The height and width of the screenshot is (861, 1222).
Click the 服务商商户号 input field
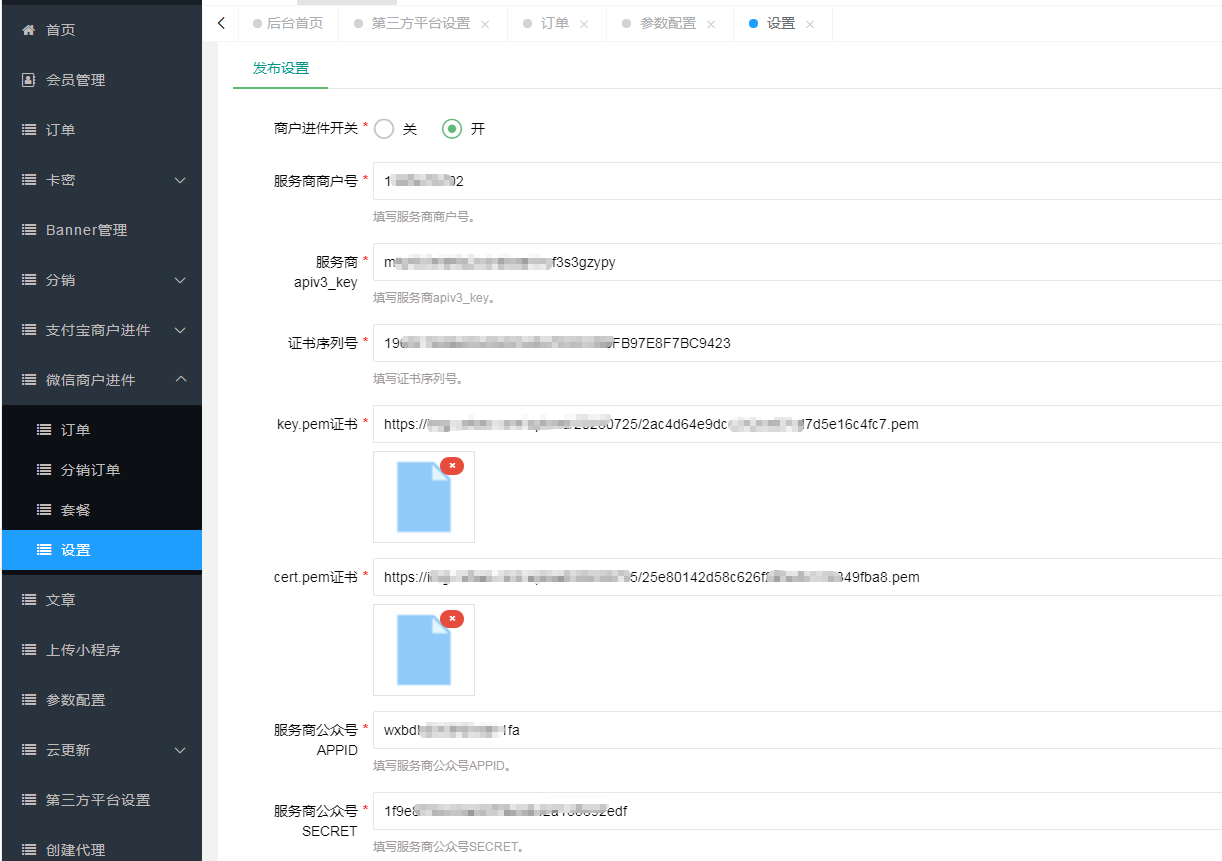click(797, 181)
